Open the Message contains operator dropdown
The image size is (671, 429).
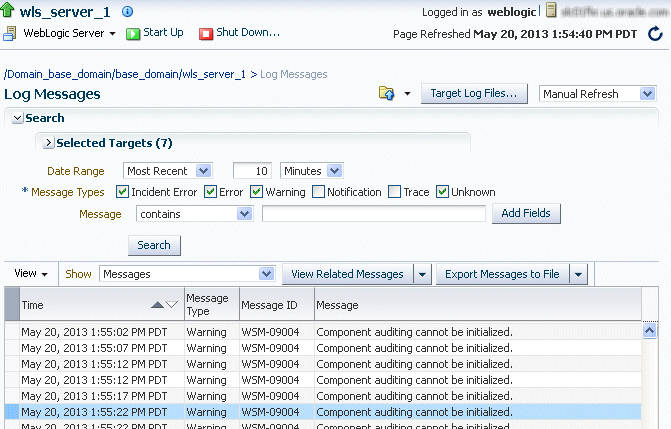coord(244,214)
